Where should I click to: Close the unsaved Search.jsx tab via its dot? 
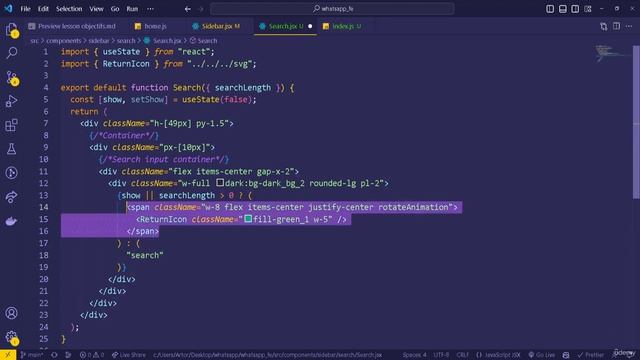click(x=310, y=26)
